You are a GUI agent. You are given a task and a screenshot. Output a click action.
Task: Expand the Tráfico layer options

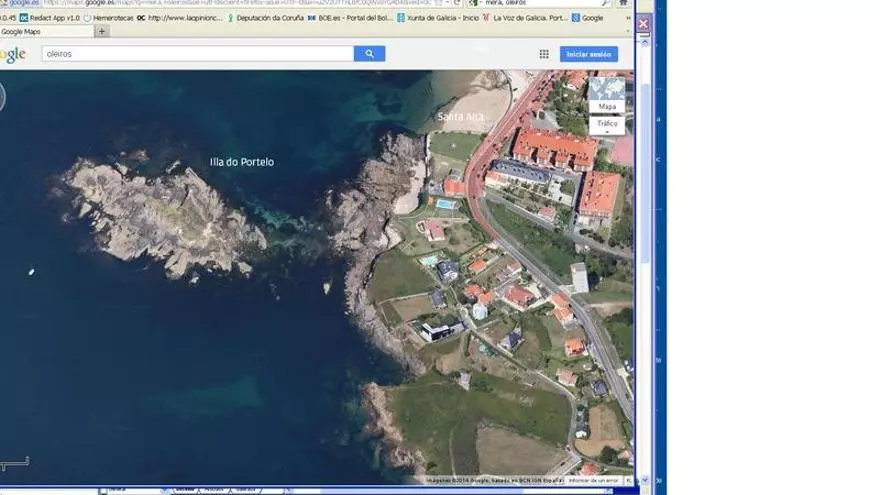click(x=607, y=125)
